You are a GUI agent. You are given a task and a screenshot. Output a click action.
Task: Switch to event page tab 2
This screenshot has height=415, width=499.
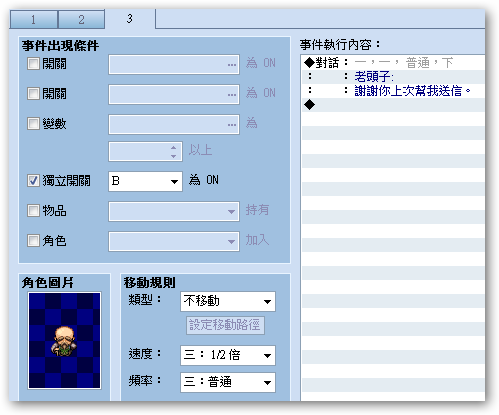(x=82, y=19)
